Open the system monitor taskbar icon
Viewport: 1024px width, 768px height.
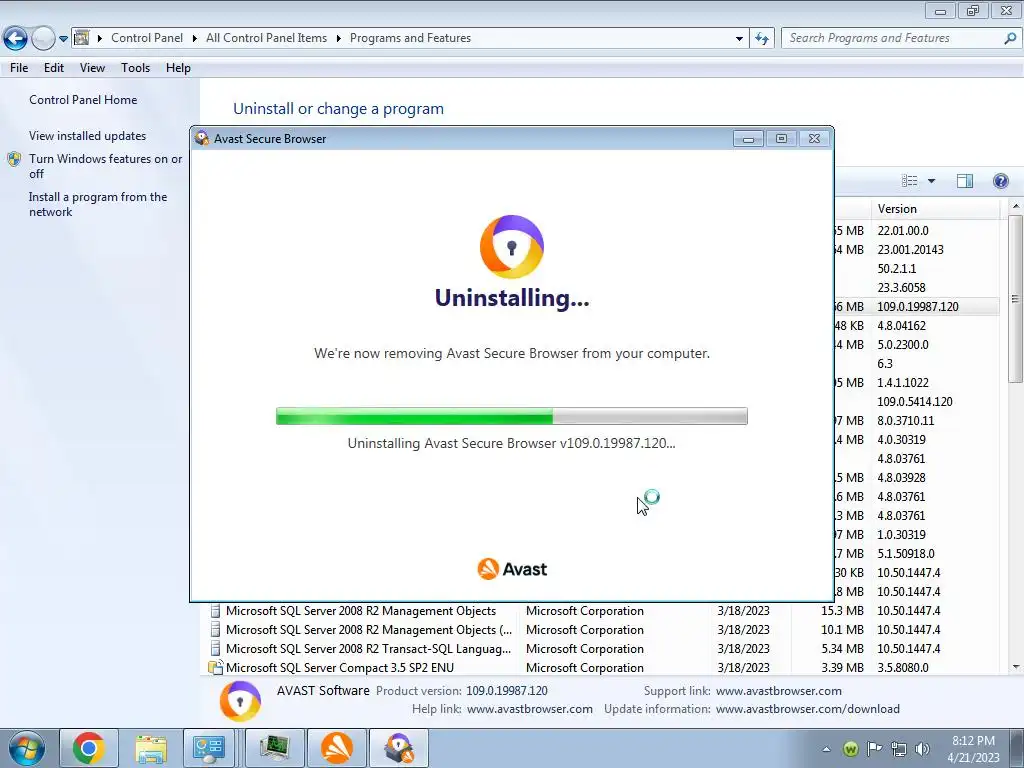(x=274, y=748)
